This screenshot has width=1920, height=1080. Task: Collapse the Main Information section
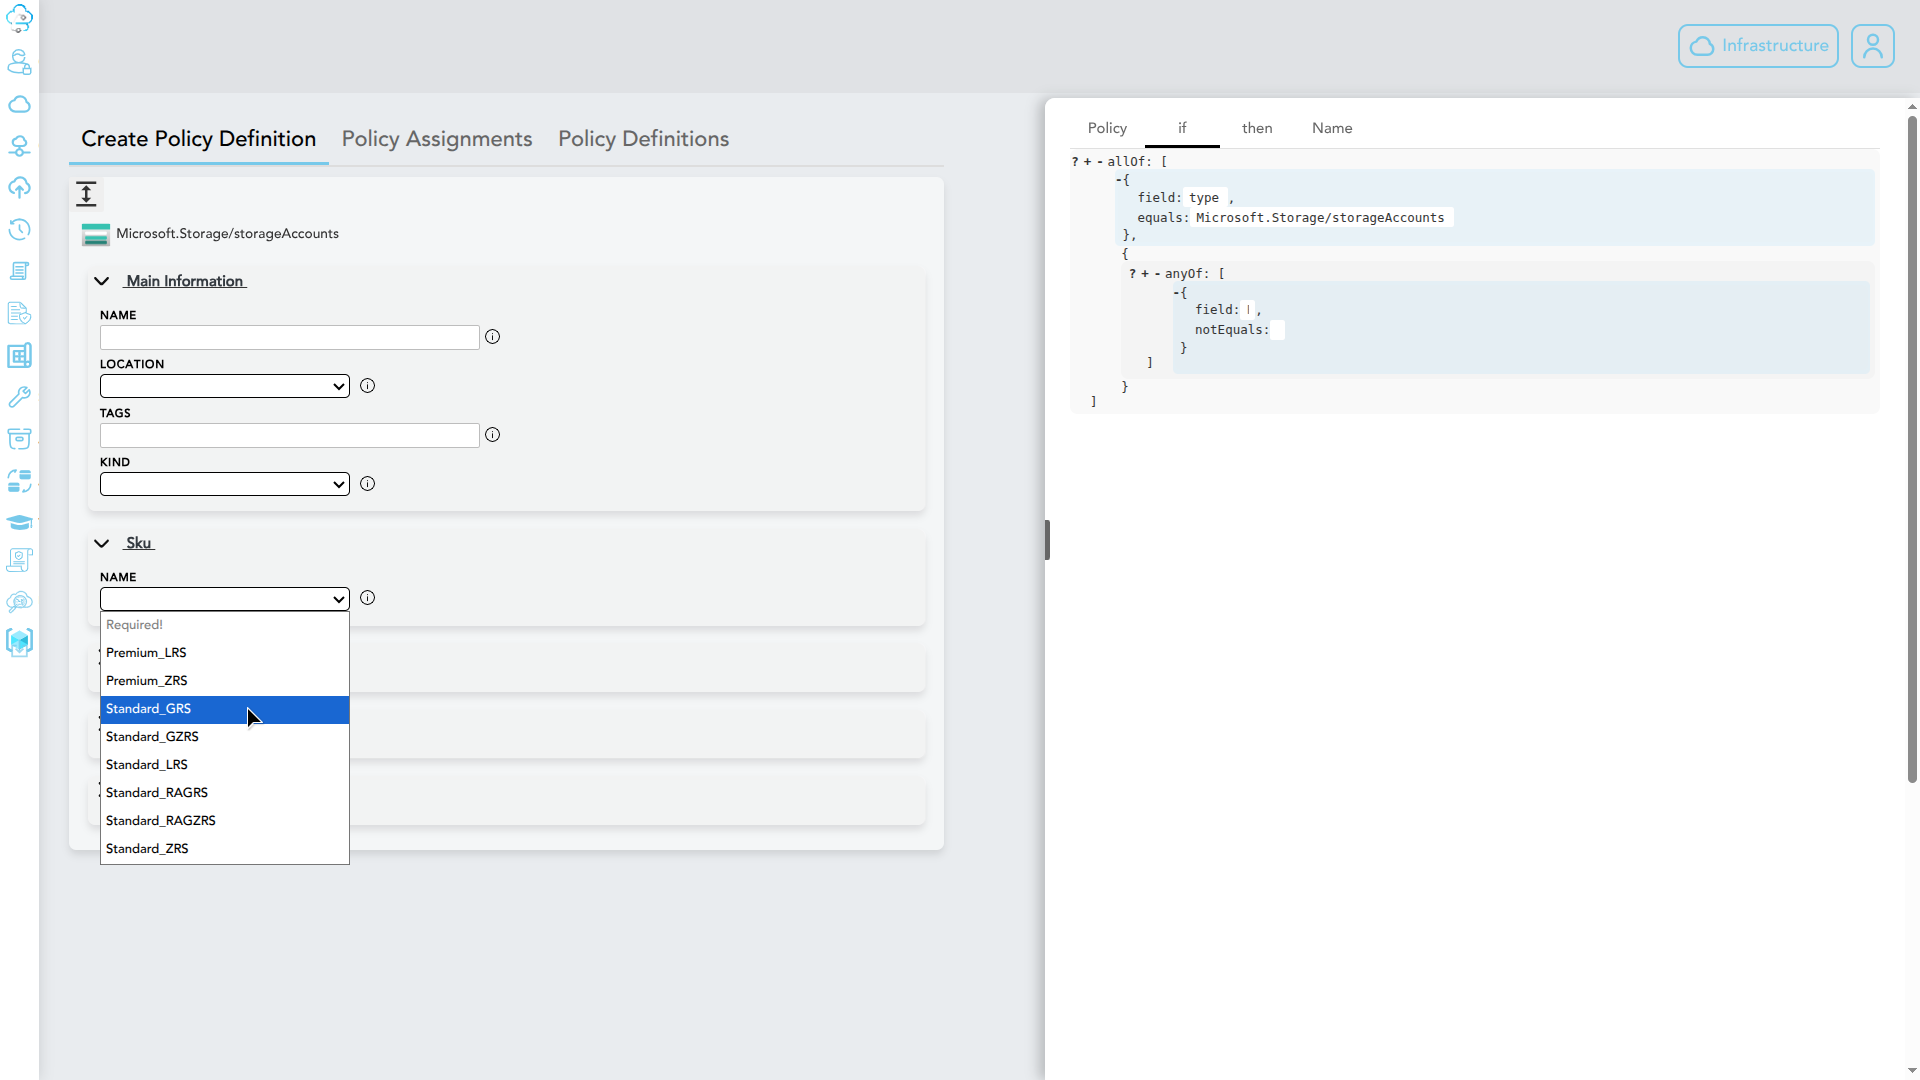coord(102,282)
